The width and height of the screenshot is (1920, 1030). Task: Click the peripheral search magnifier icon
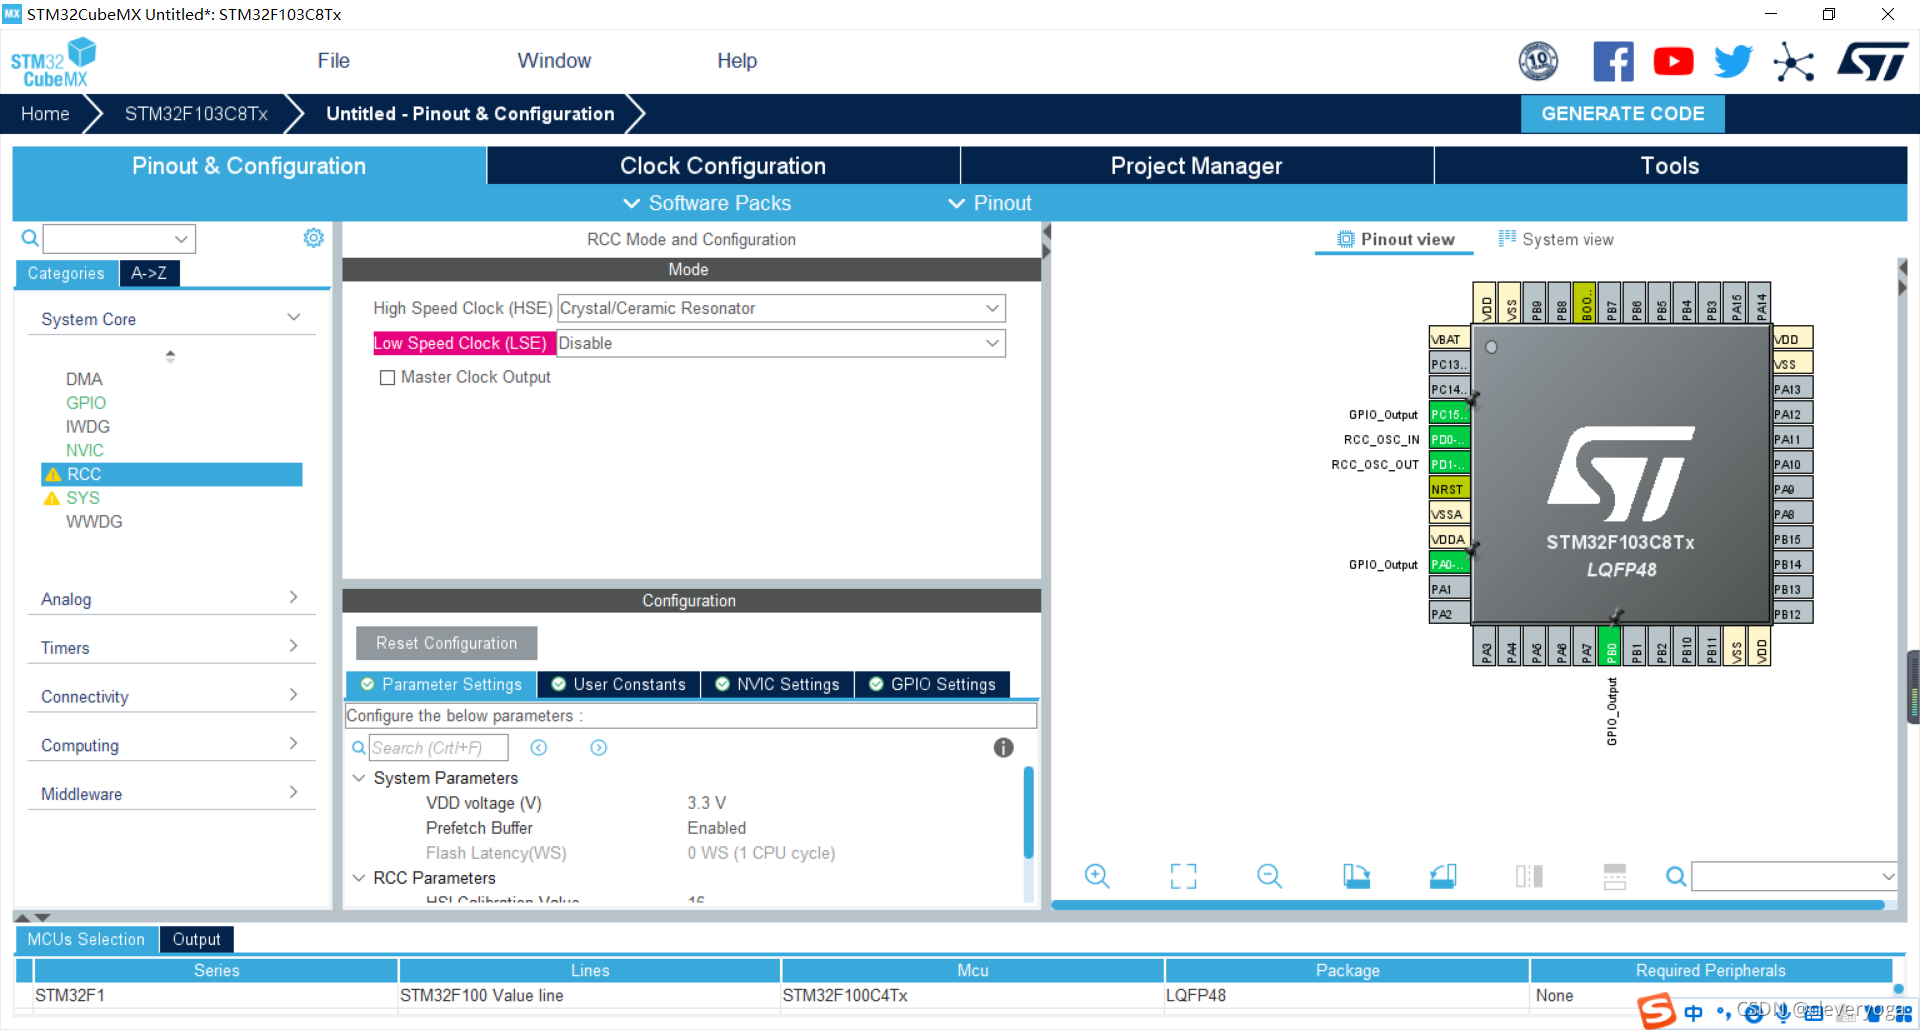pos(30,238)
